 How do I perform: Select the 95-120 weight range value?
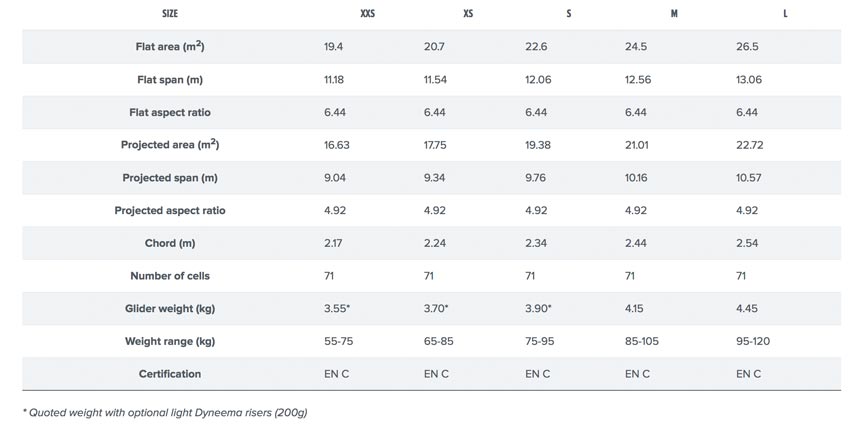pos(753,341)
